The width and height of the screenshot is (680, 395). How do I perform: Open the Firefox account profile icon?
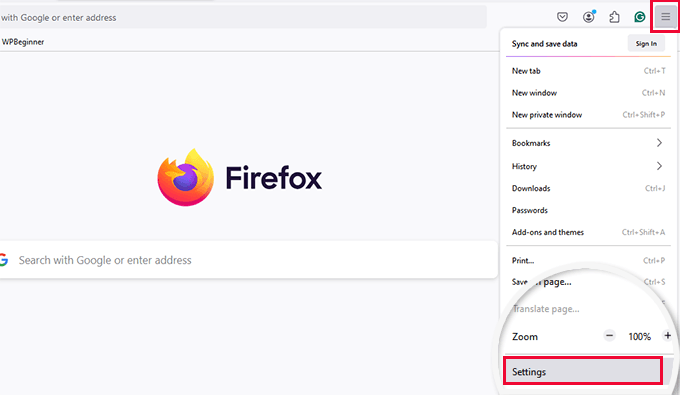(588, 17)
